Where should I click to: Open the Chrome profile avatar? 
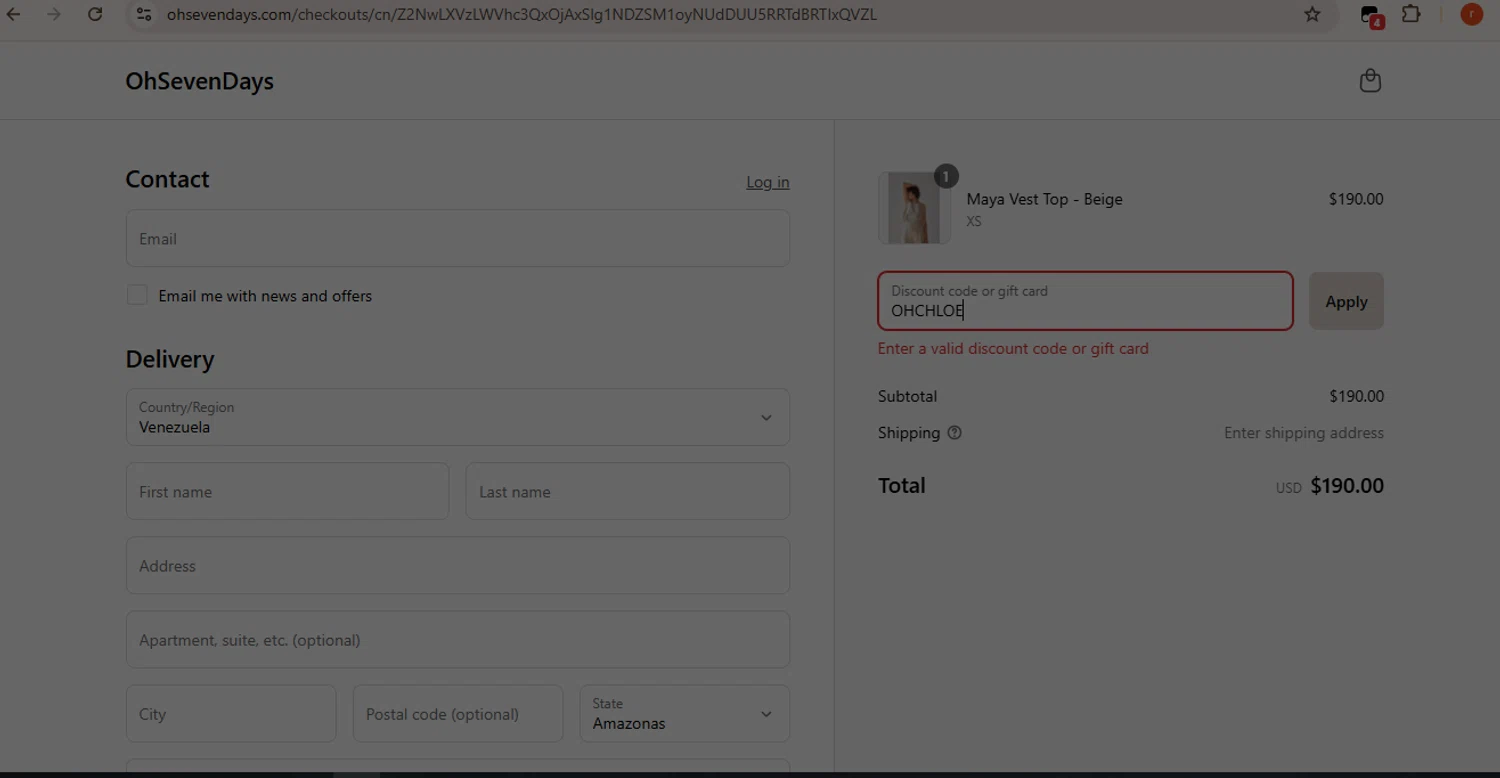[1471, 14]
